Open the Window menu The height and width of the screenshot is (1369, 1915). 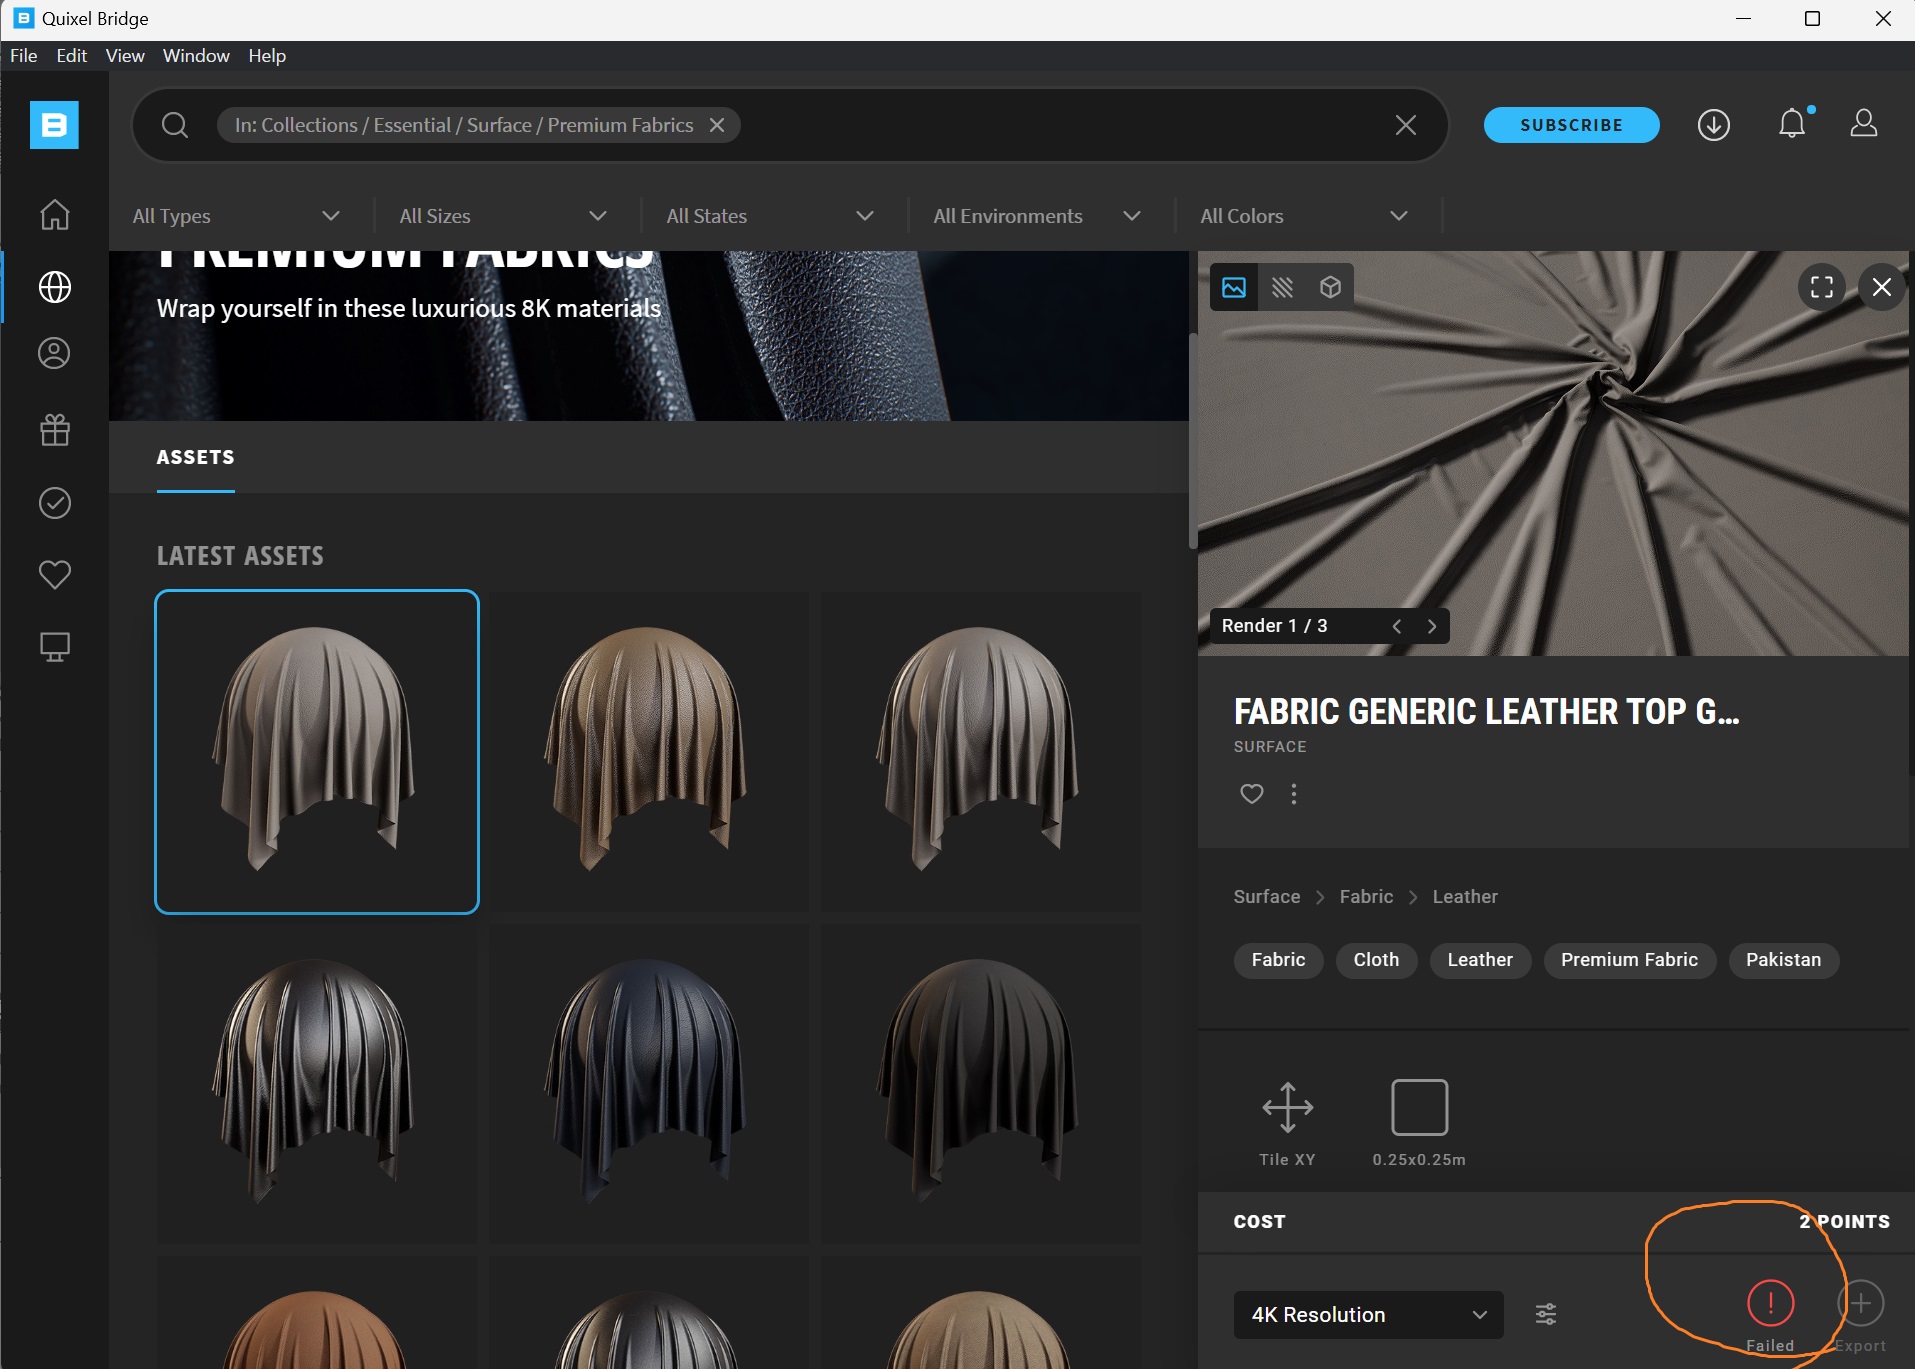[x=196, y=56]
